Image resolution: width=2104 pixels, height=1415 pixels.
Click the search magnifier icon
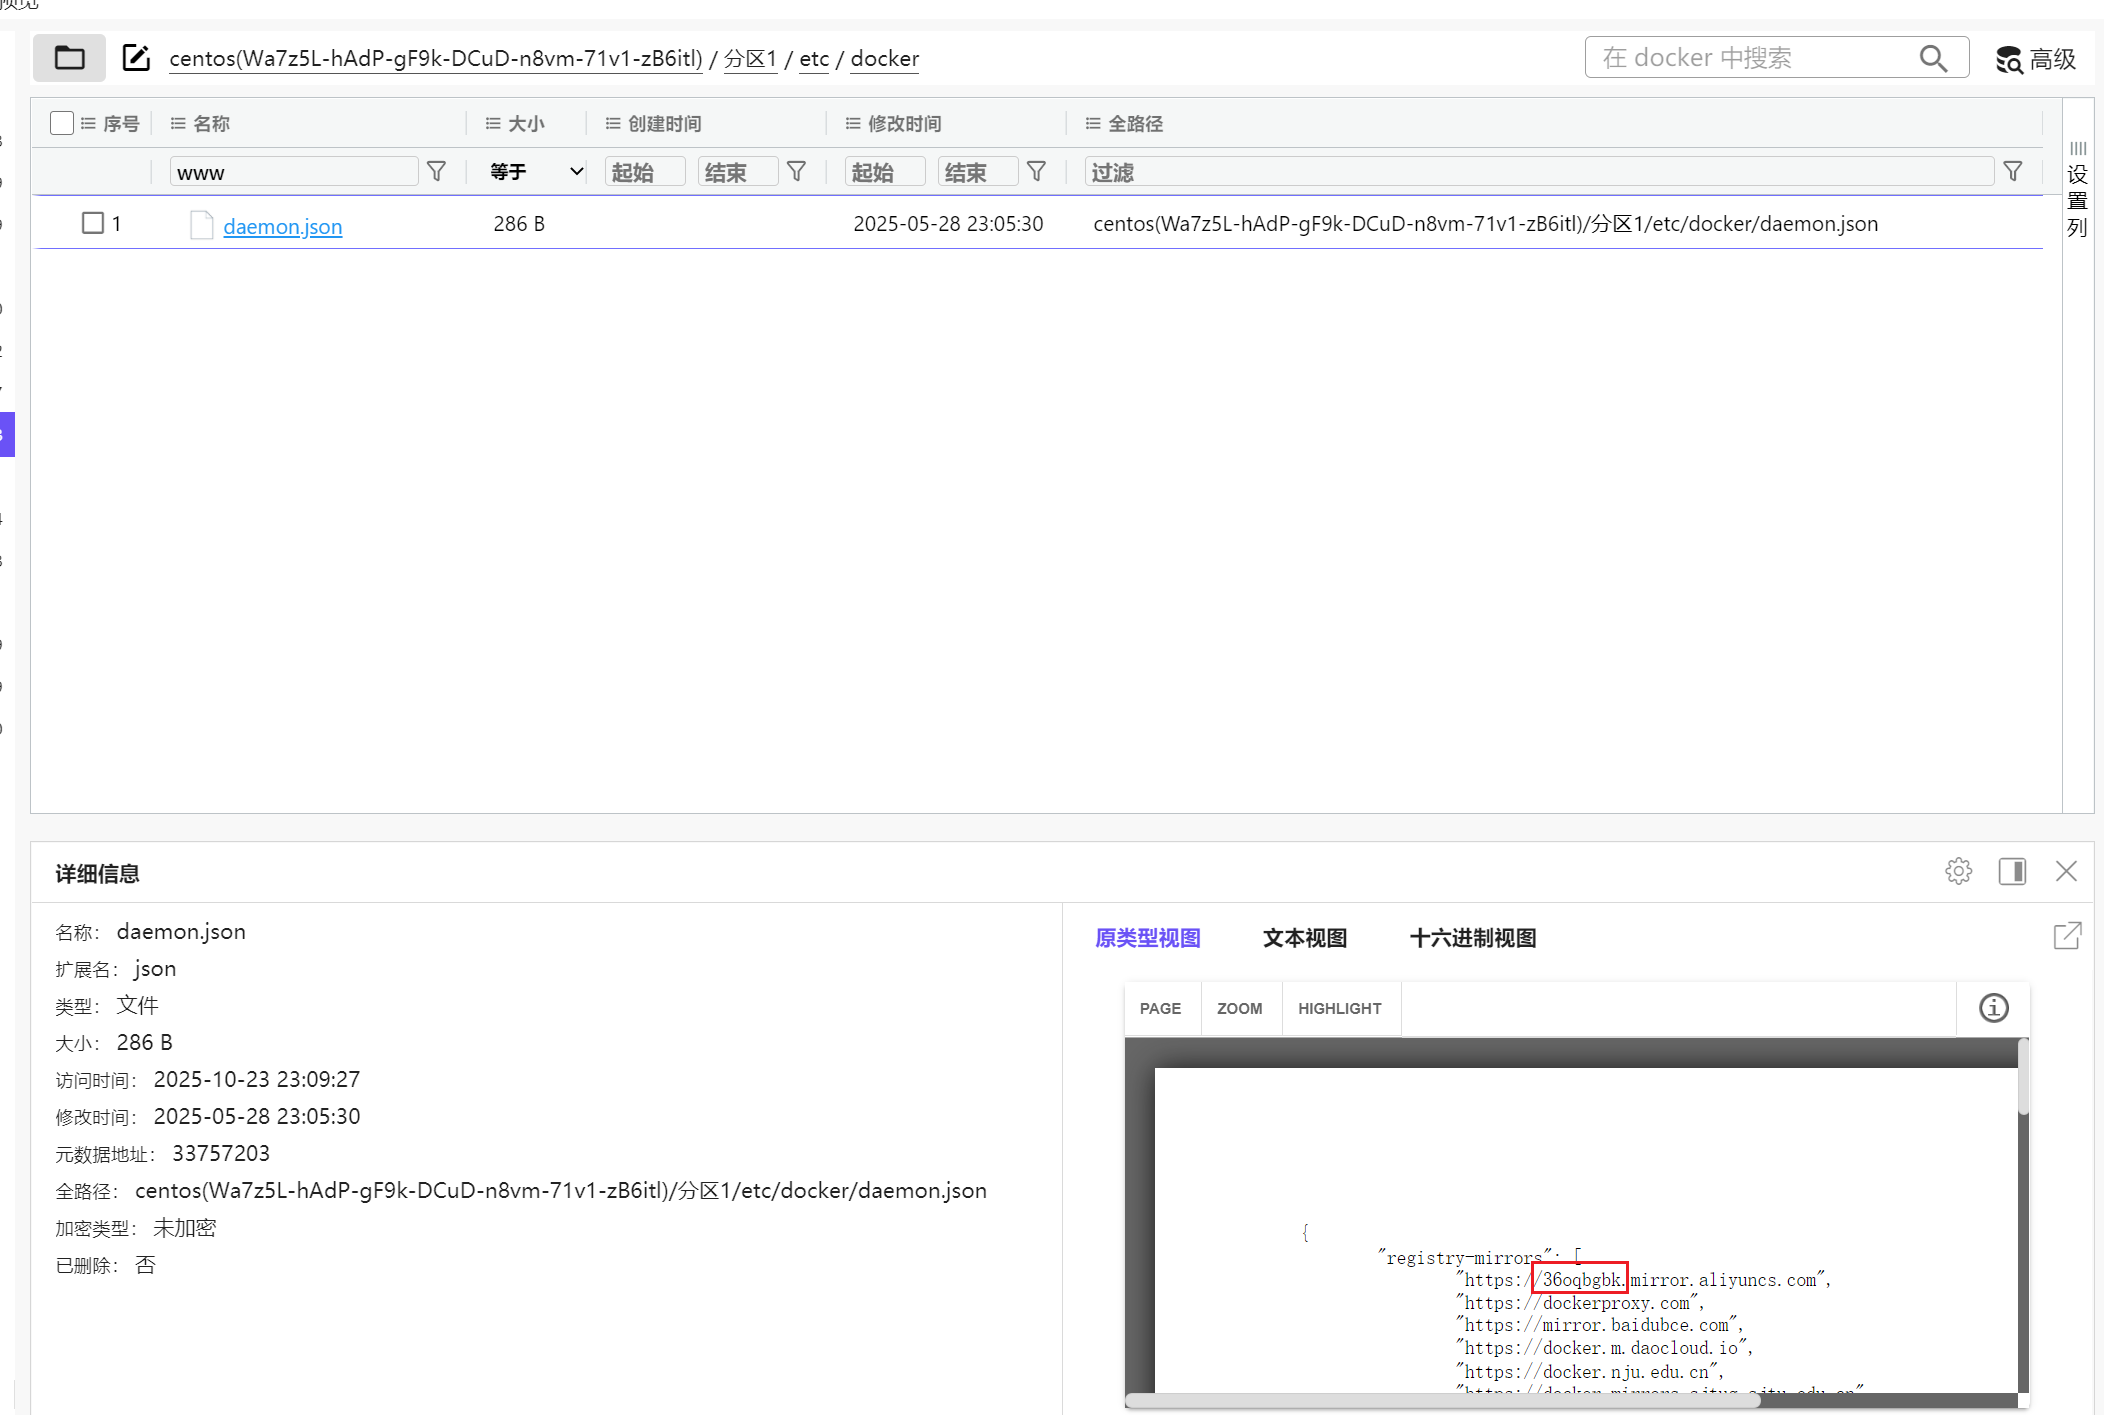pos(1933,58)
